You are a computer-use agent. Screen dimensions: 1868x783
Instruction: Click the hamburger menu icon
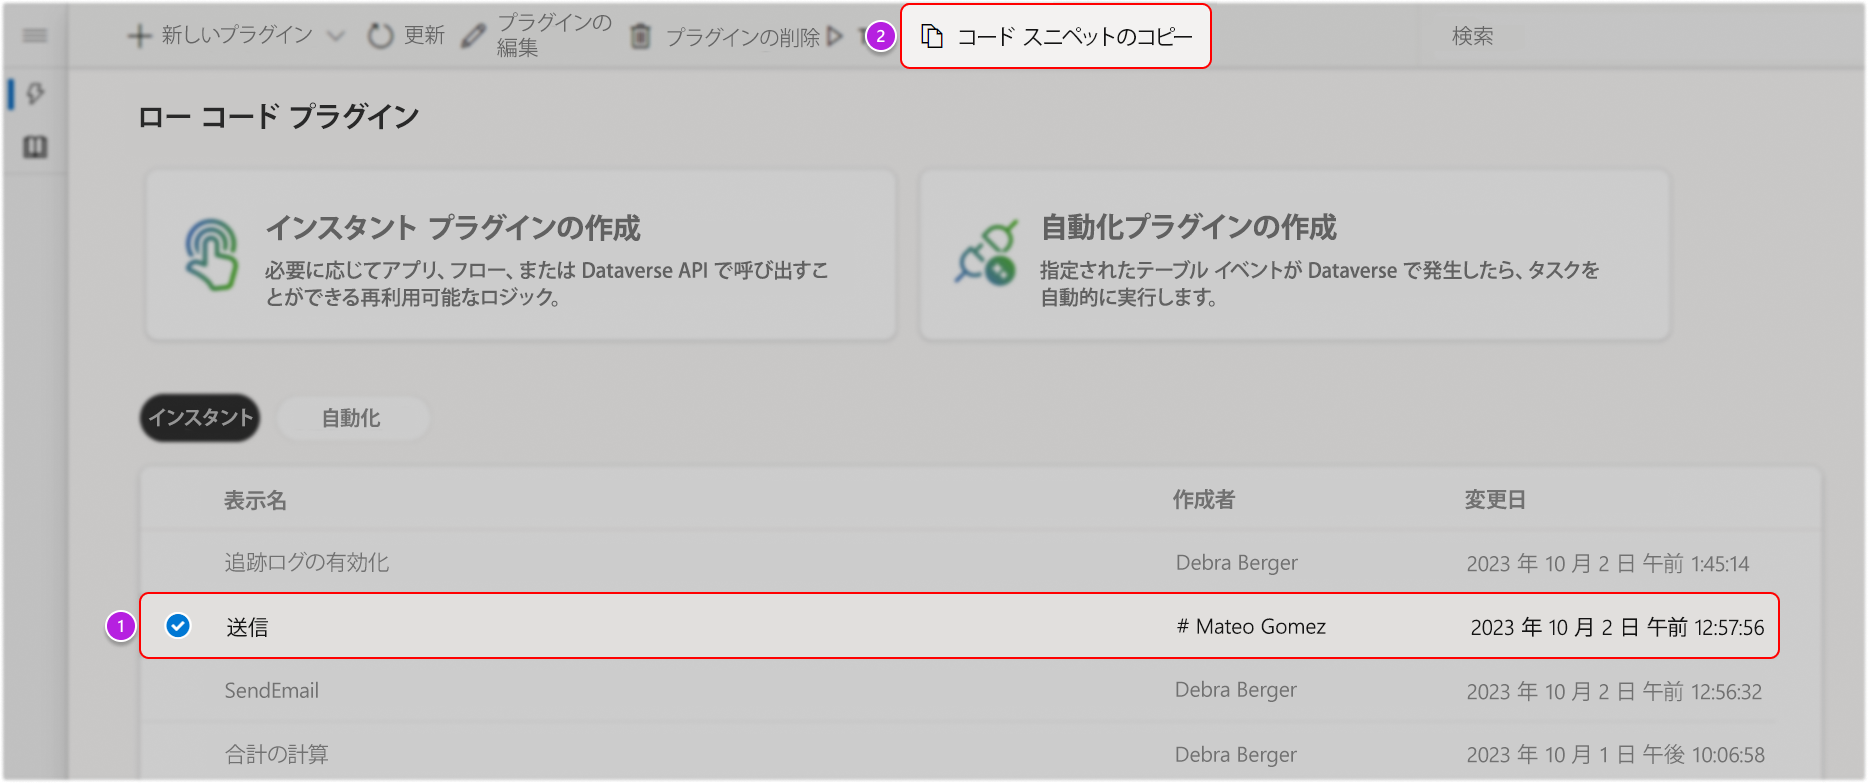coord(35,36)
